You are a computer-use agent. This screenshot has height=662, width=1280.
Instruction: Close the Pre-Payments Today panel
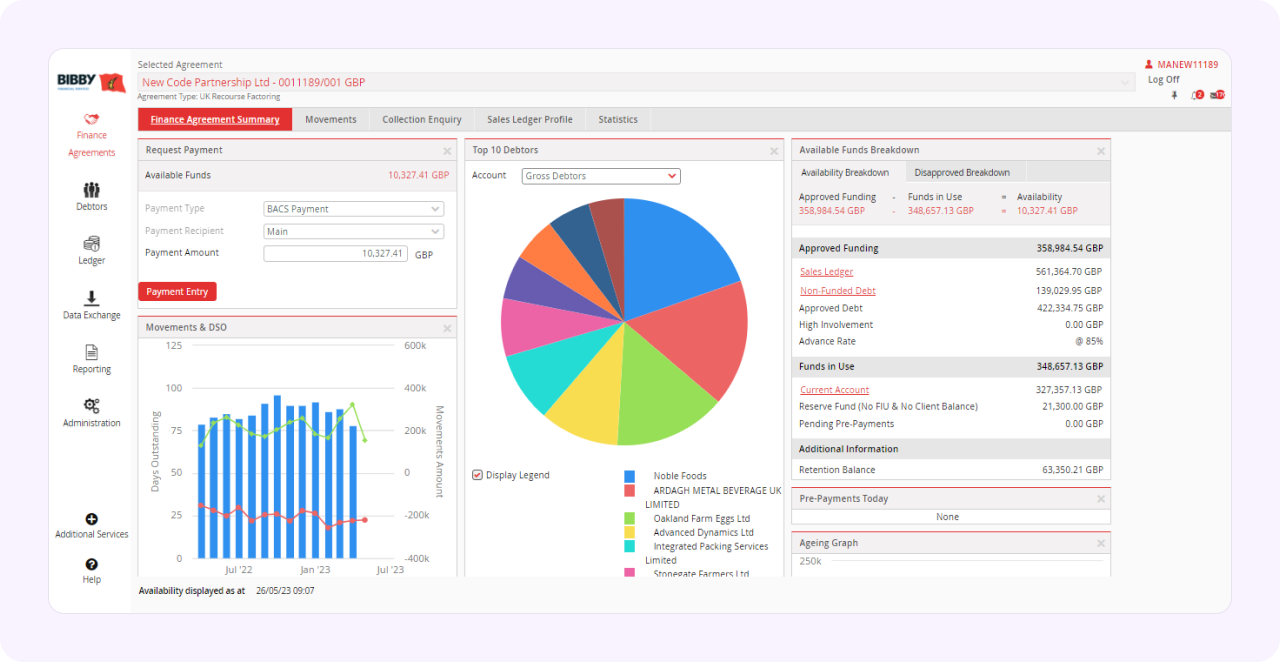[1101, 499]
